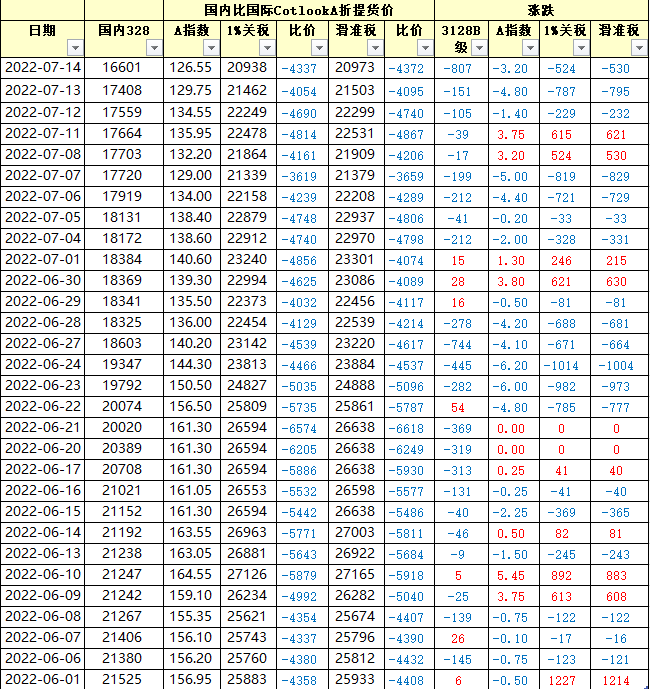
Task: Click the date cell 2022-06-10
Action: coord(43,575)
